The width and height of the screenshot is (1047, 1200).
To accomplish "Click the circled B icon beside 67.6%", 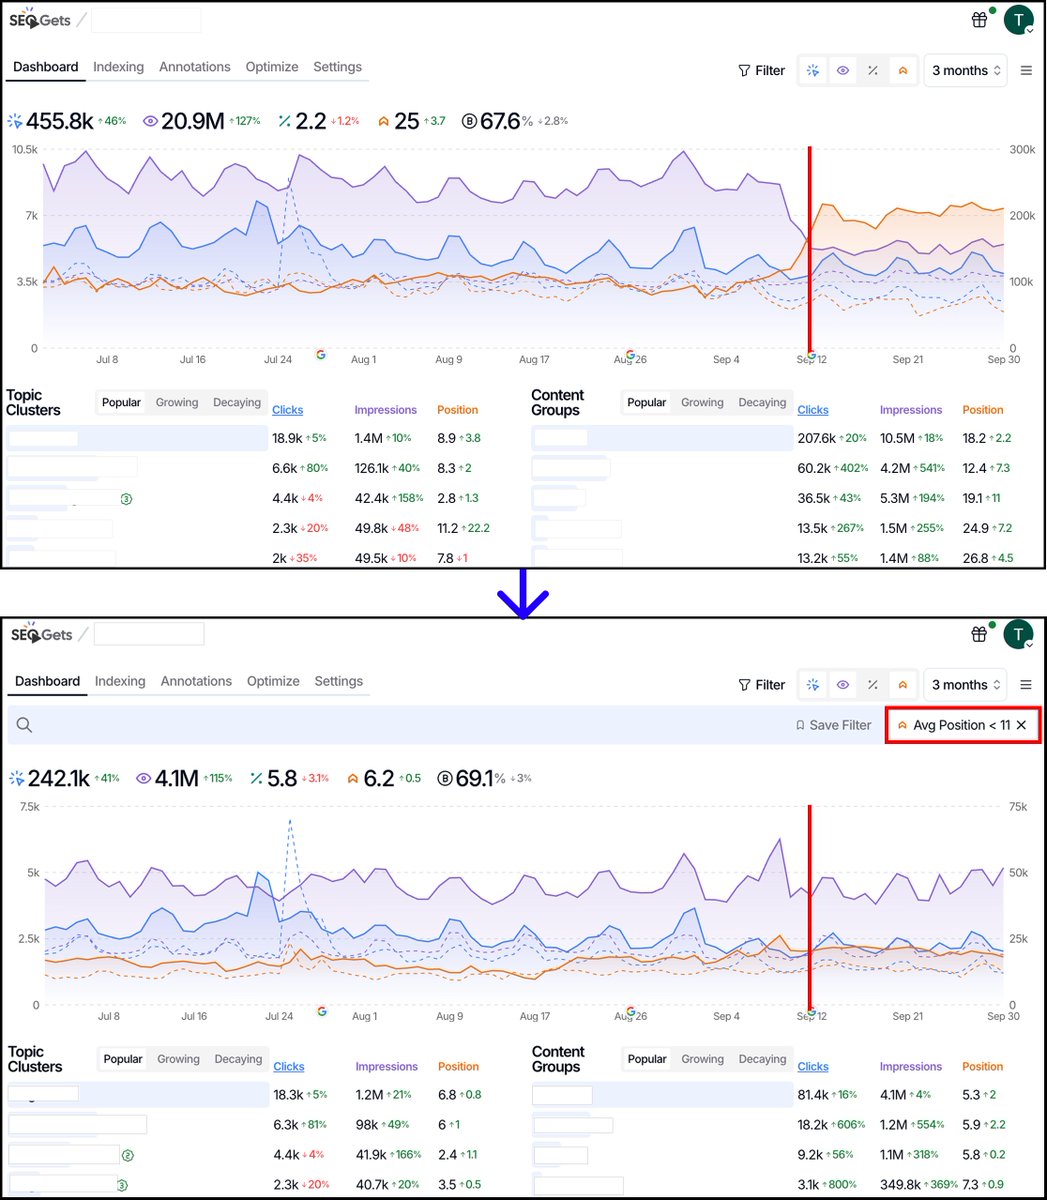I will (x=468, y=122).
